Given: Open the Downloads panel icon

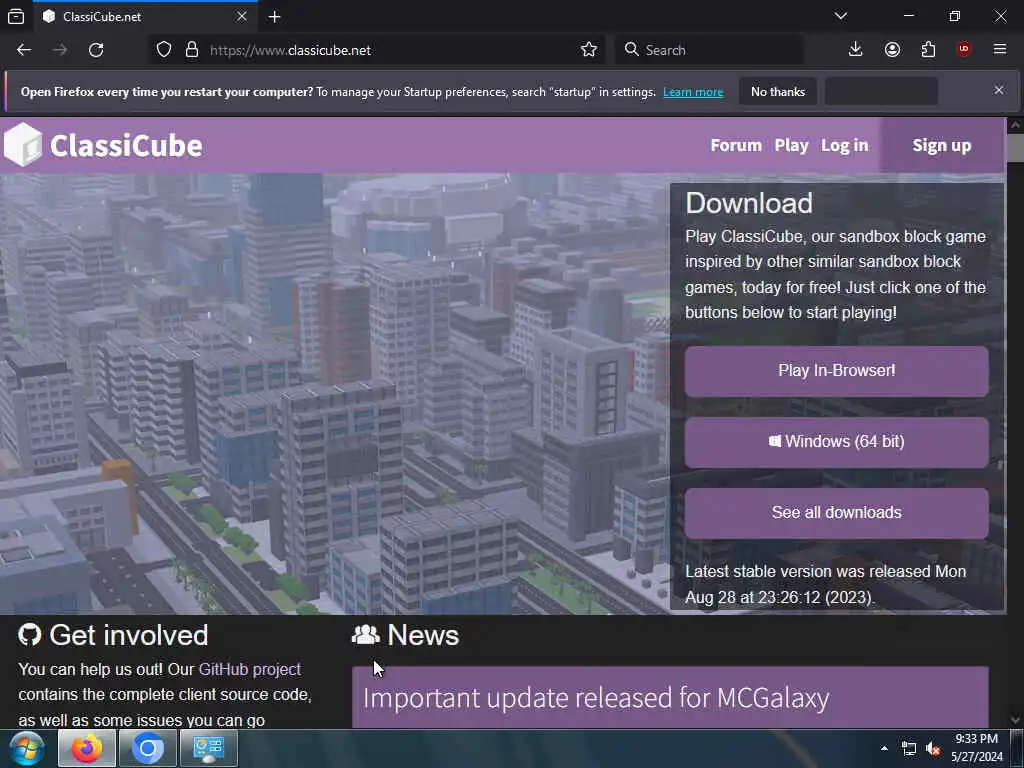Looking at the screenshot, I should click(855, 50).
